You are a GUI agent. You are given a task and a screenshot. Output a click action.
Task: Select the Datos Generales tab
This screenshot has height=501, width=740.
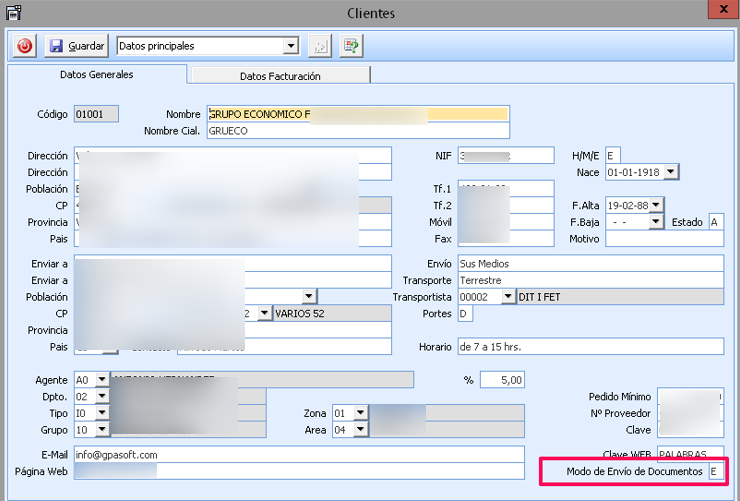pos(96,75)
